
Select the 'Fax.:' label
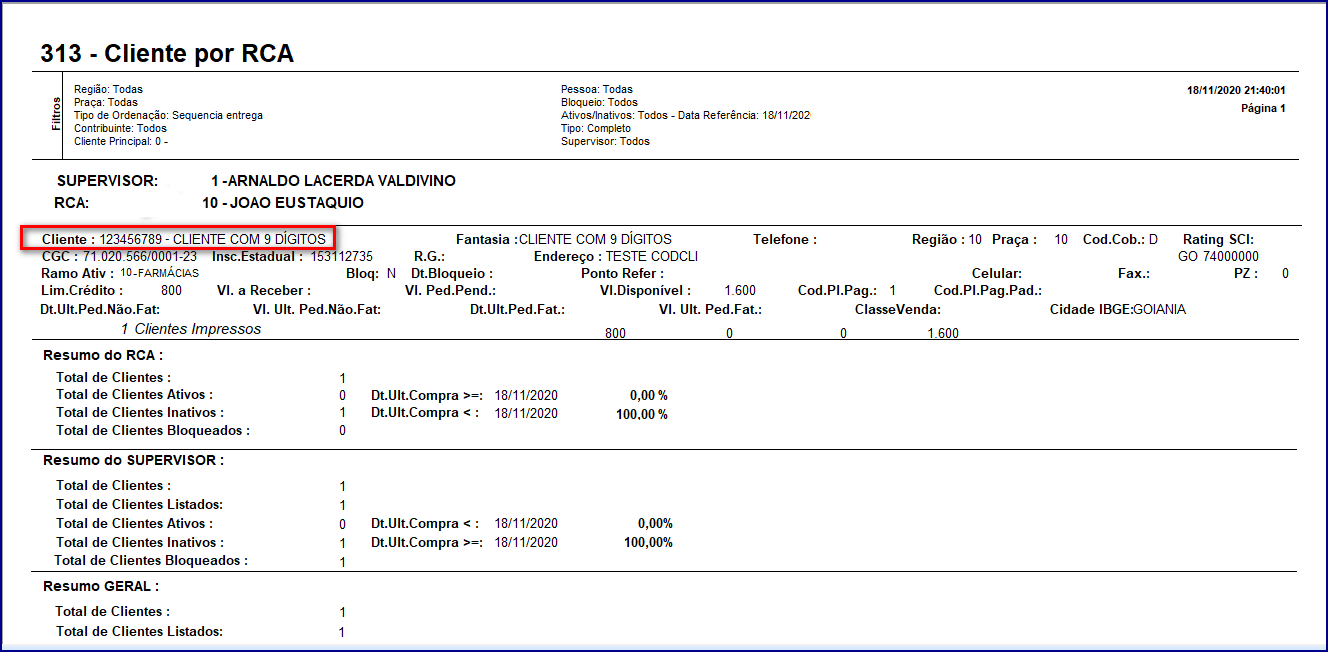[x=1134, y=273]
